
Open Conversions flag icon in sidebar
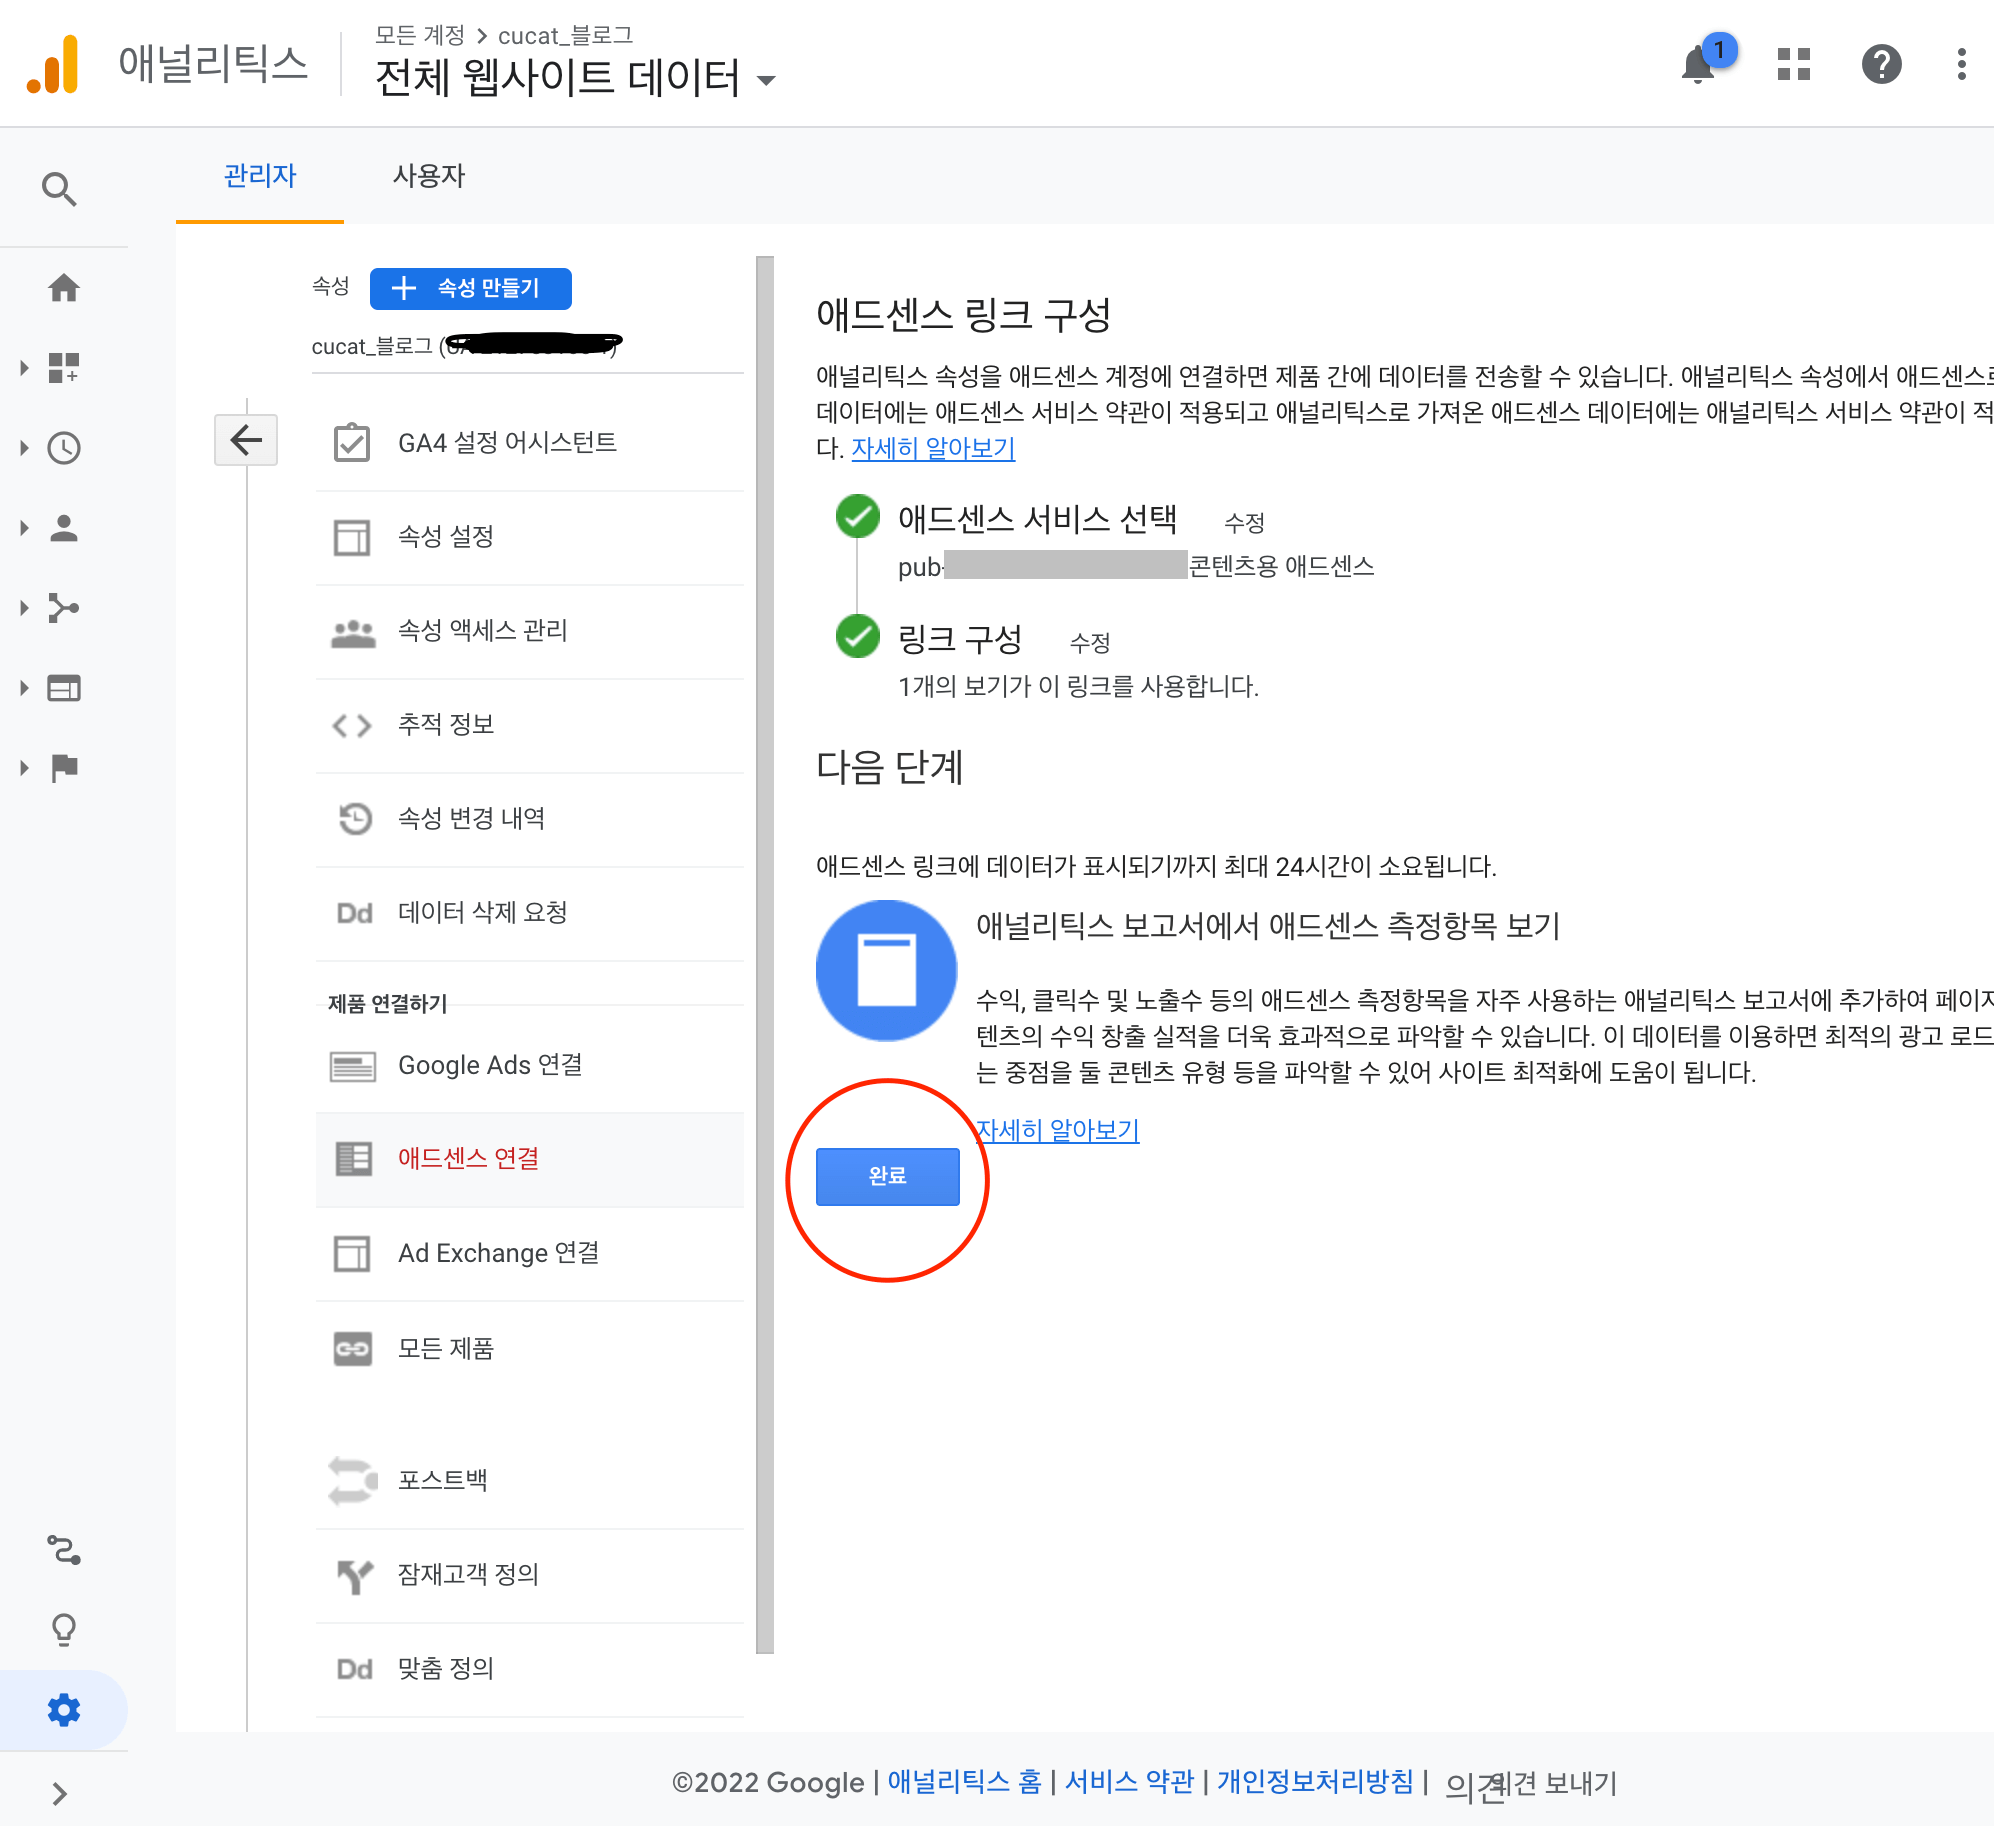point(64,767)
